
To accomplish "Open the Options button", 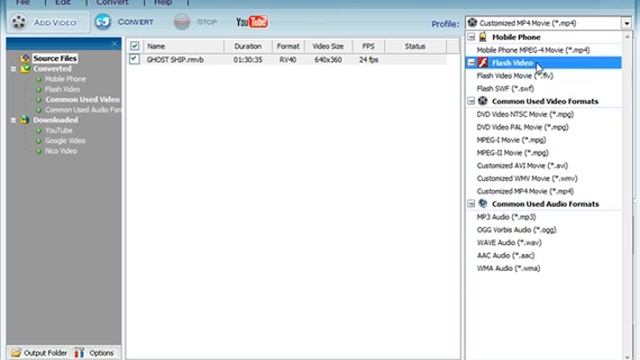I will coord(95,353).
